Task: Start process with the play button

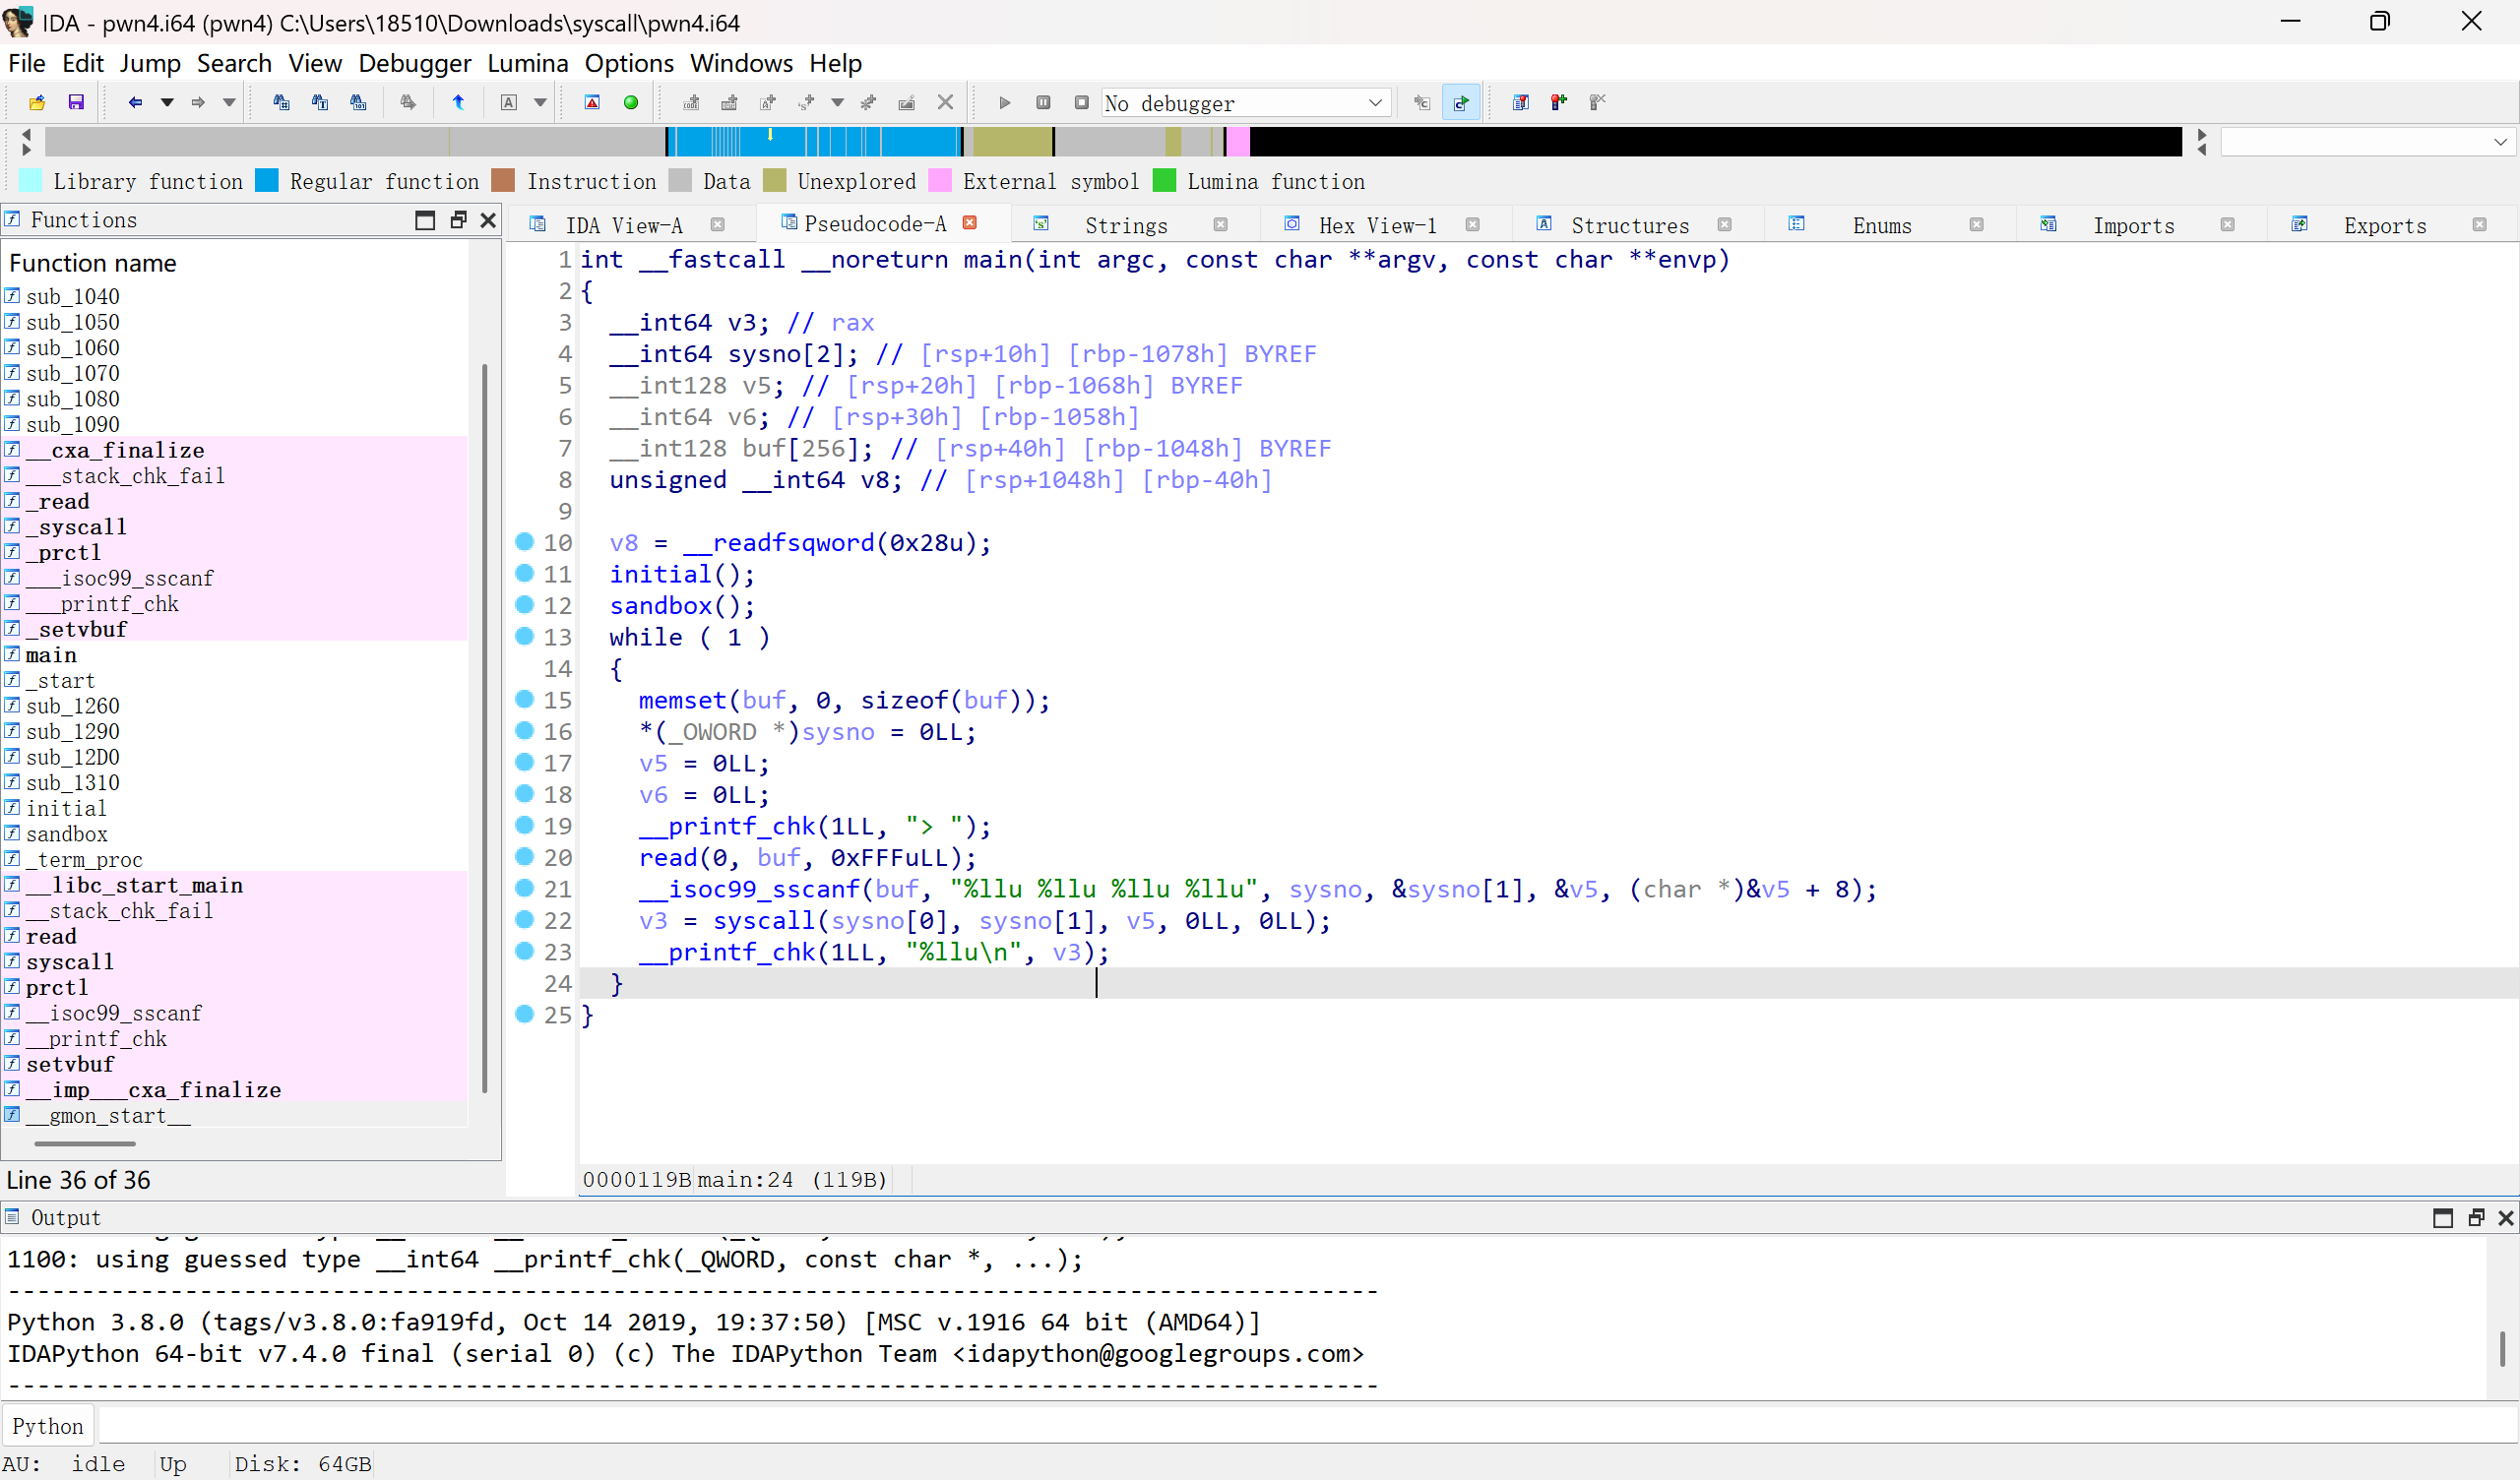Action: click(1005, 102)
